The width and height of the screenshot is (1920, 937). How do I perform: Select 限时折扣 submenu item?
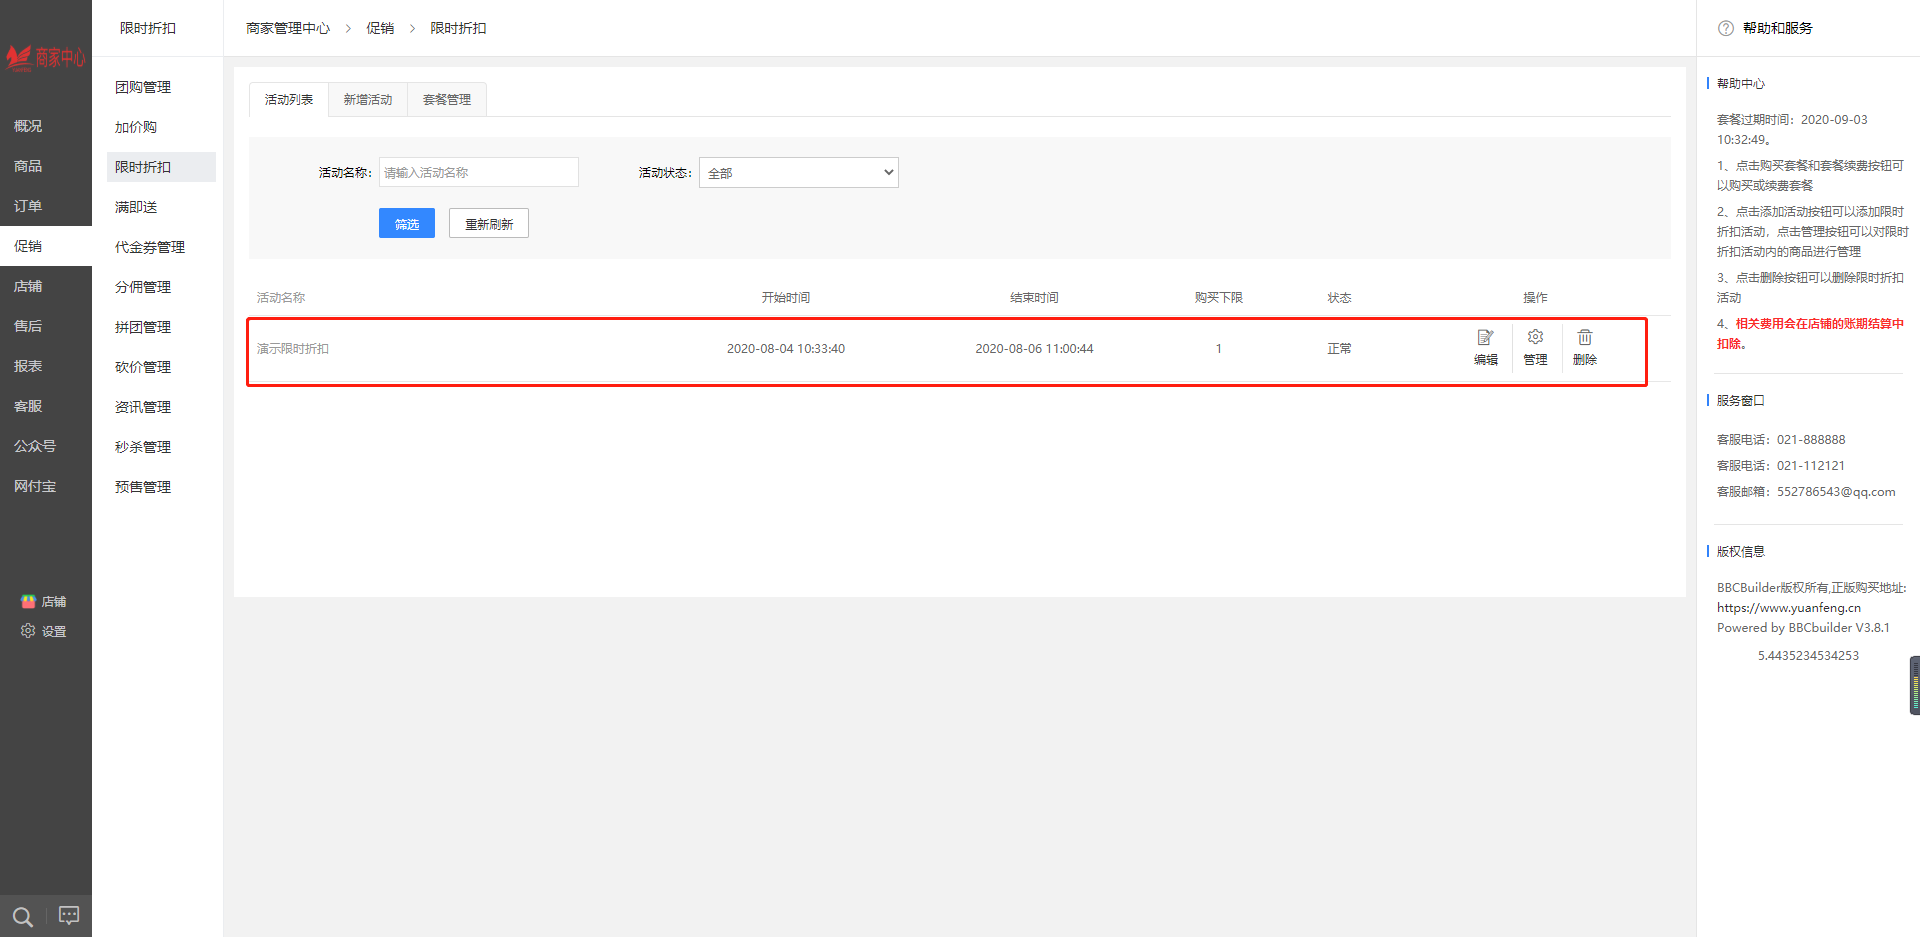pyautogui.click(x=161, y=167)
